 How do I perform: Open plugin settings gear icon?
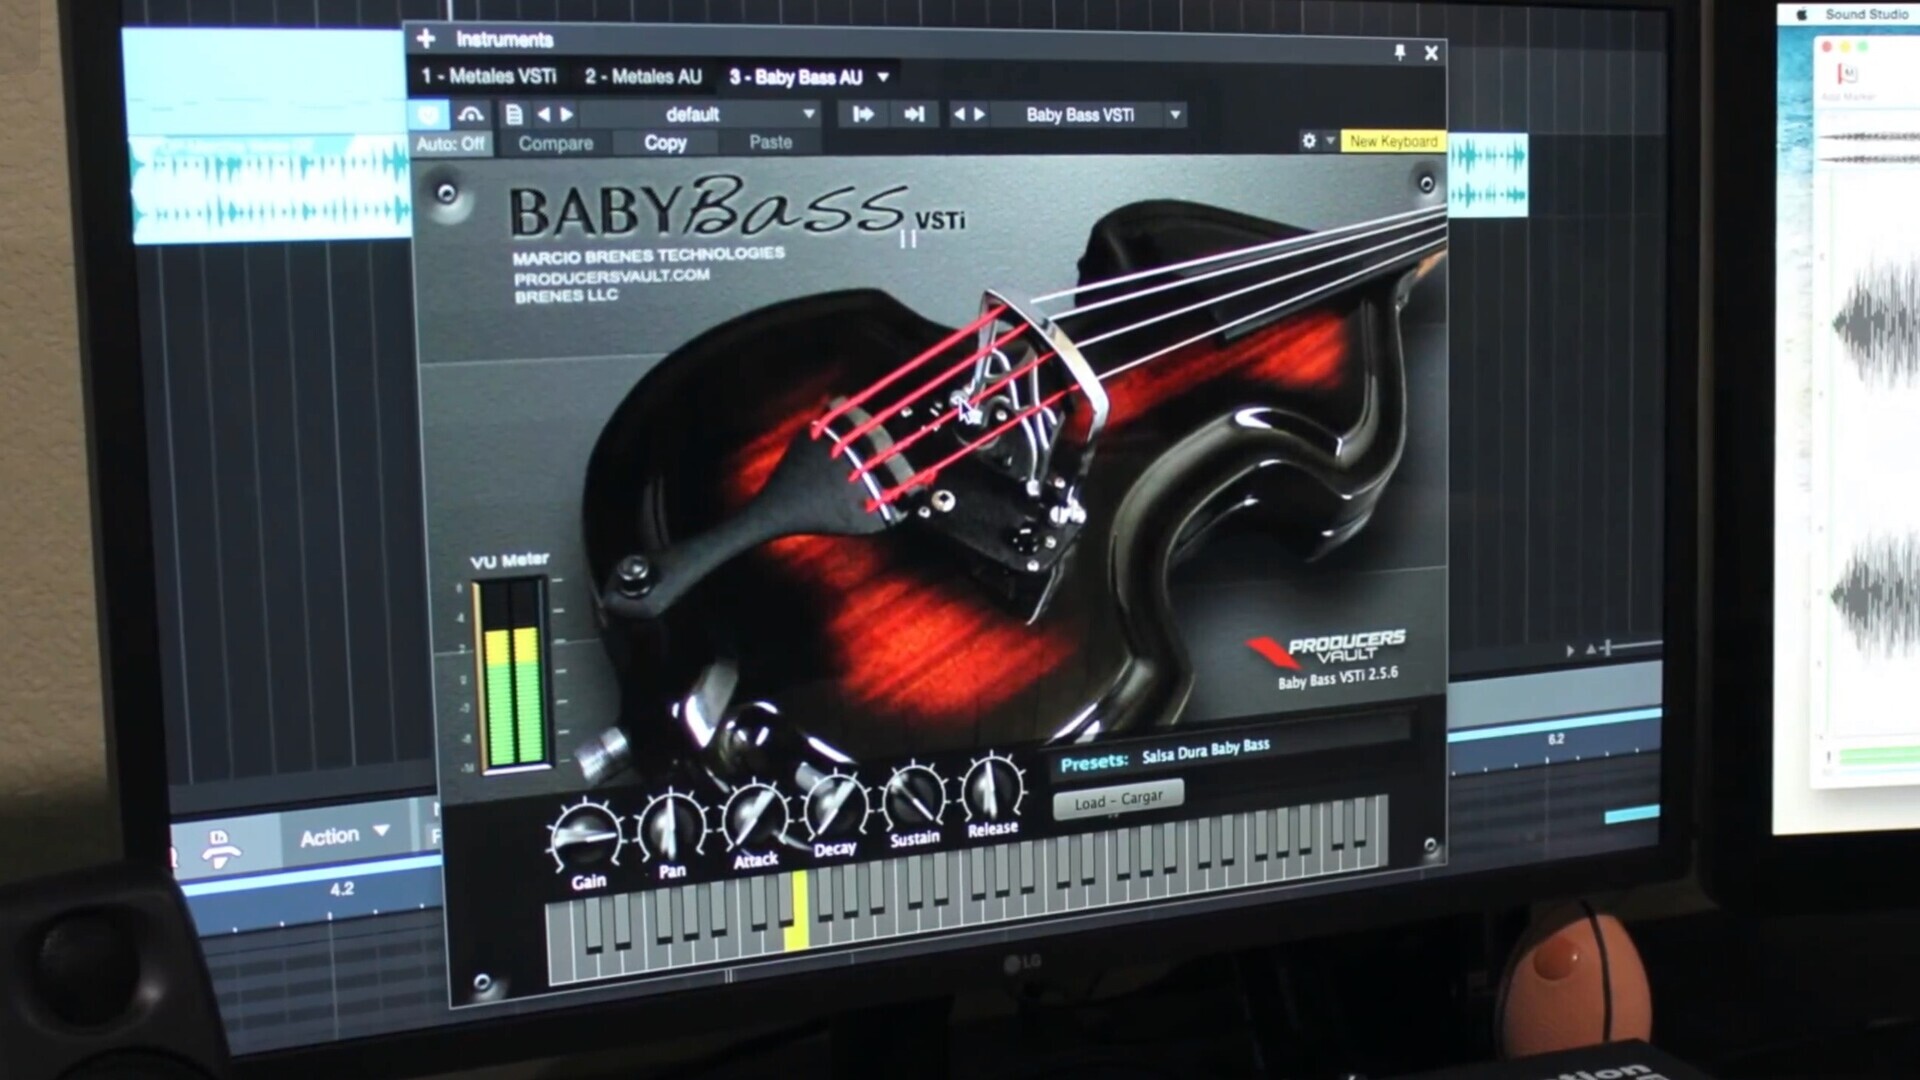click(1309, 141)
